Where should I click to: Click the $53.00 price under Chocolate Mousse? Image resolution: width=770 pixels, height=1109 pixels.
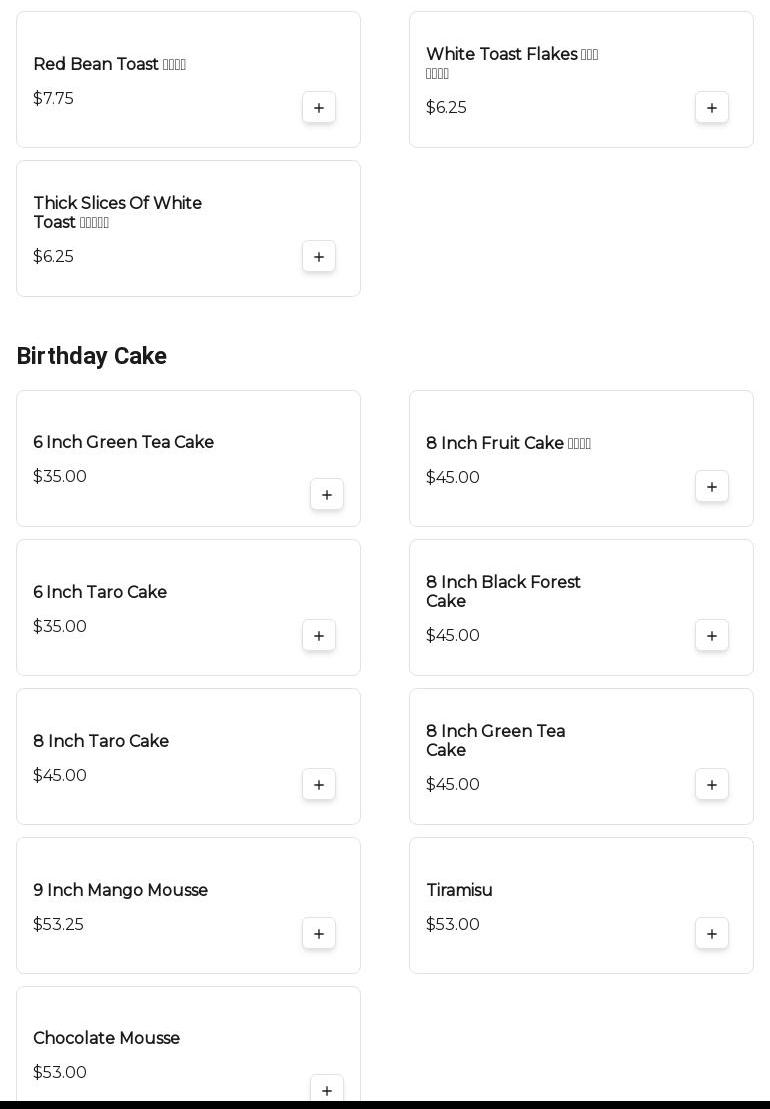pos(60,1072)
